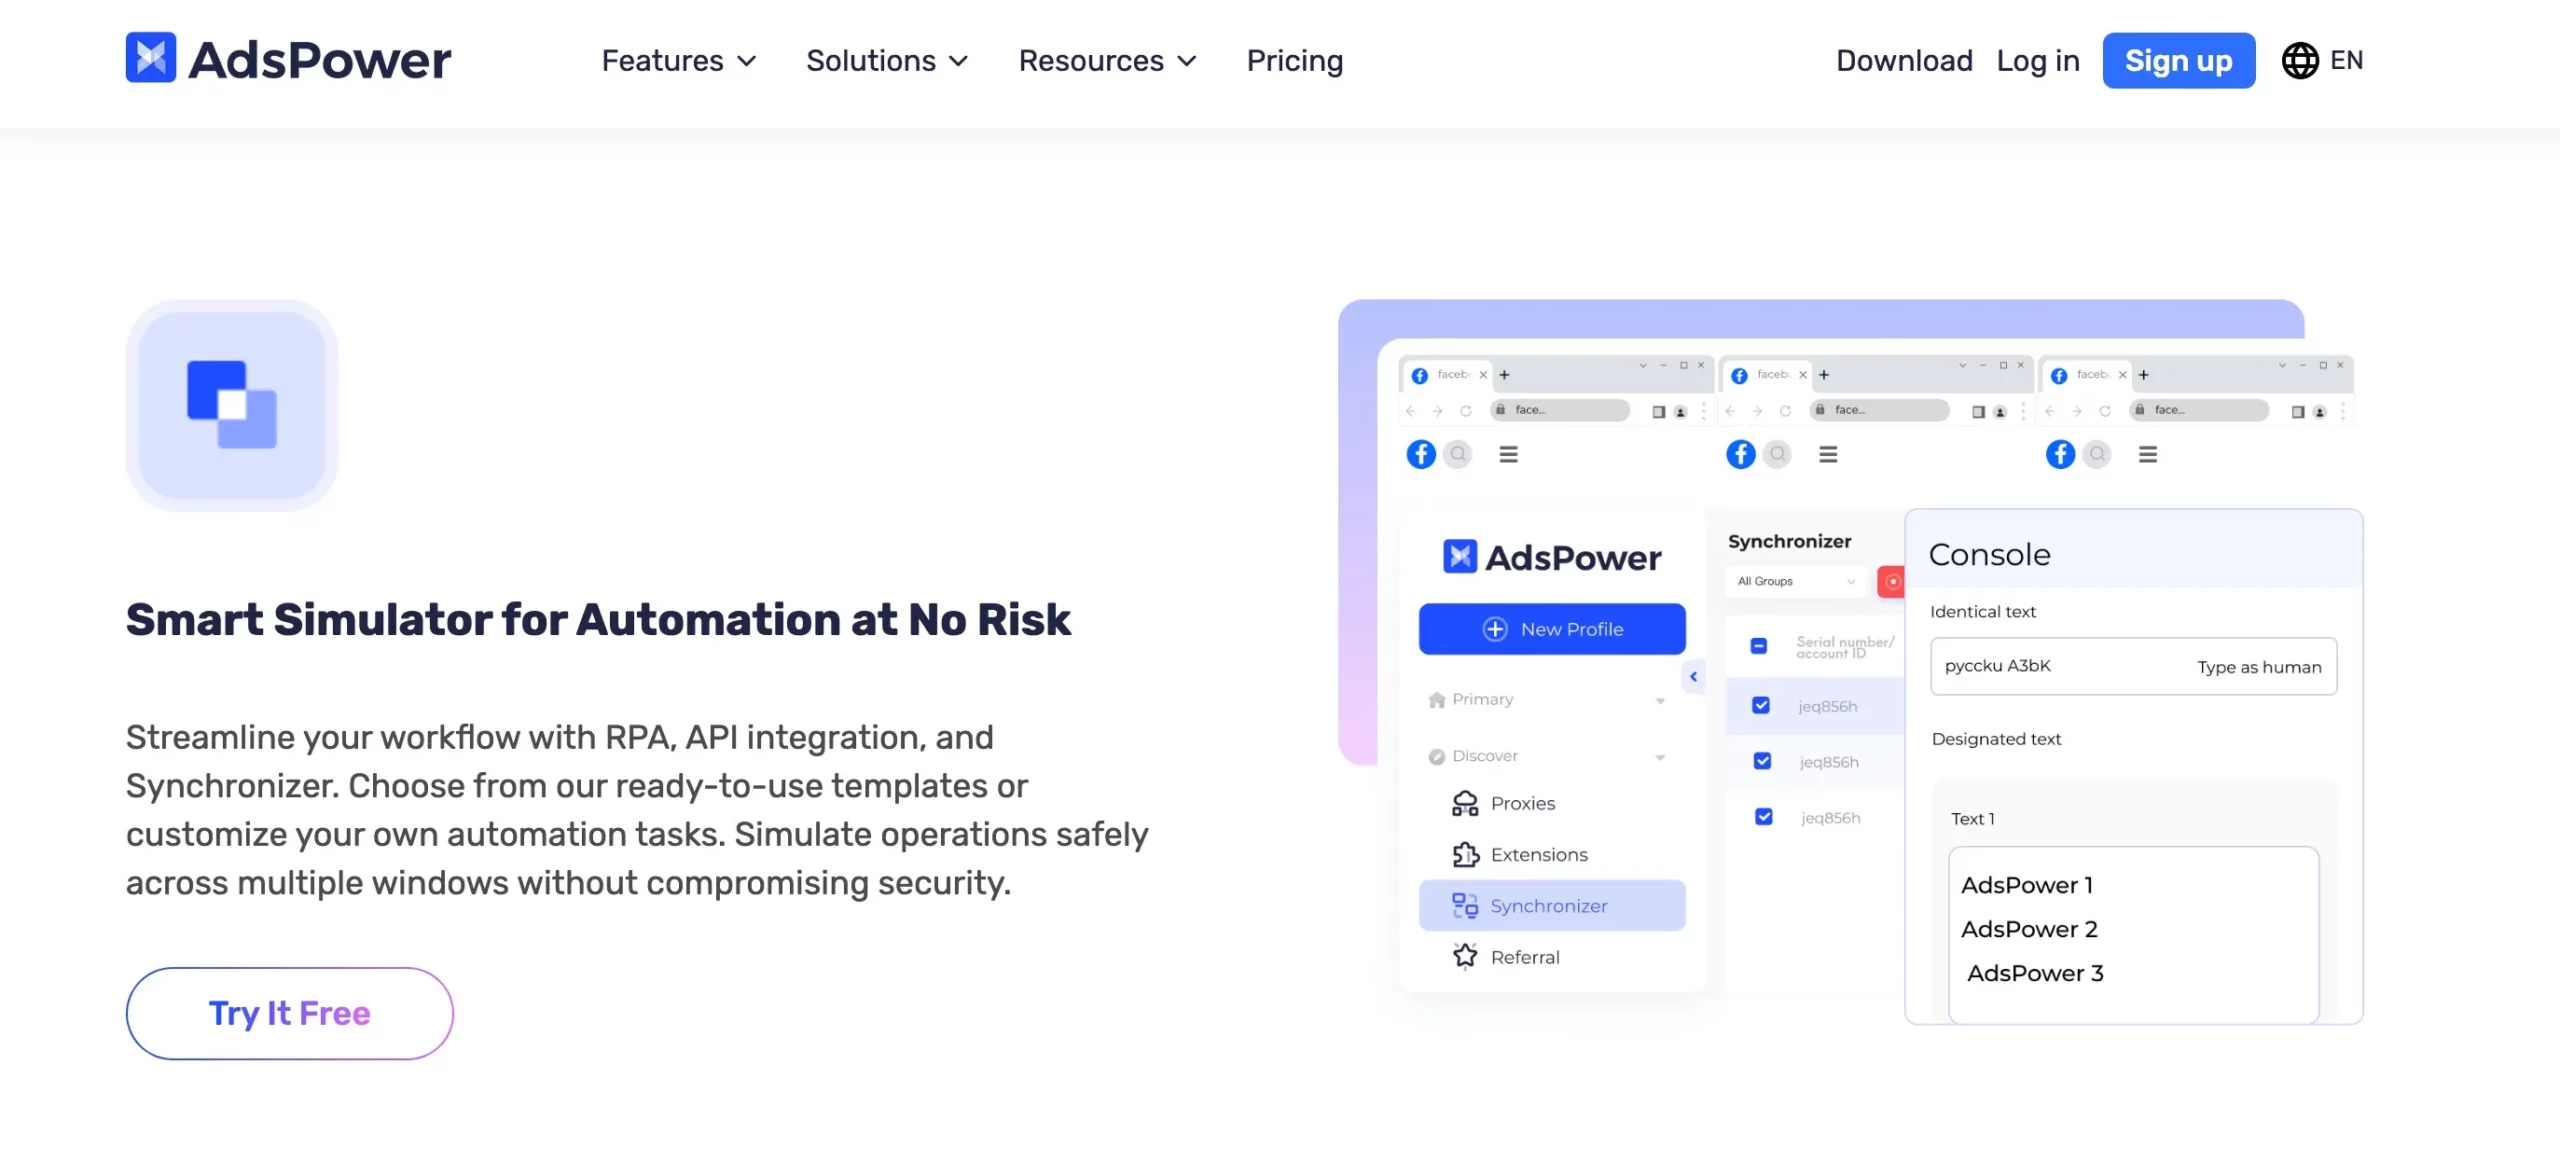Click the Identical text input field
2560x1175 pixels.
coord(2133,666)
